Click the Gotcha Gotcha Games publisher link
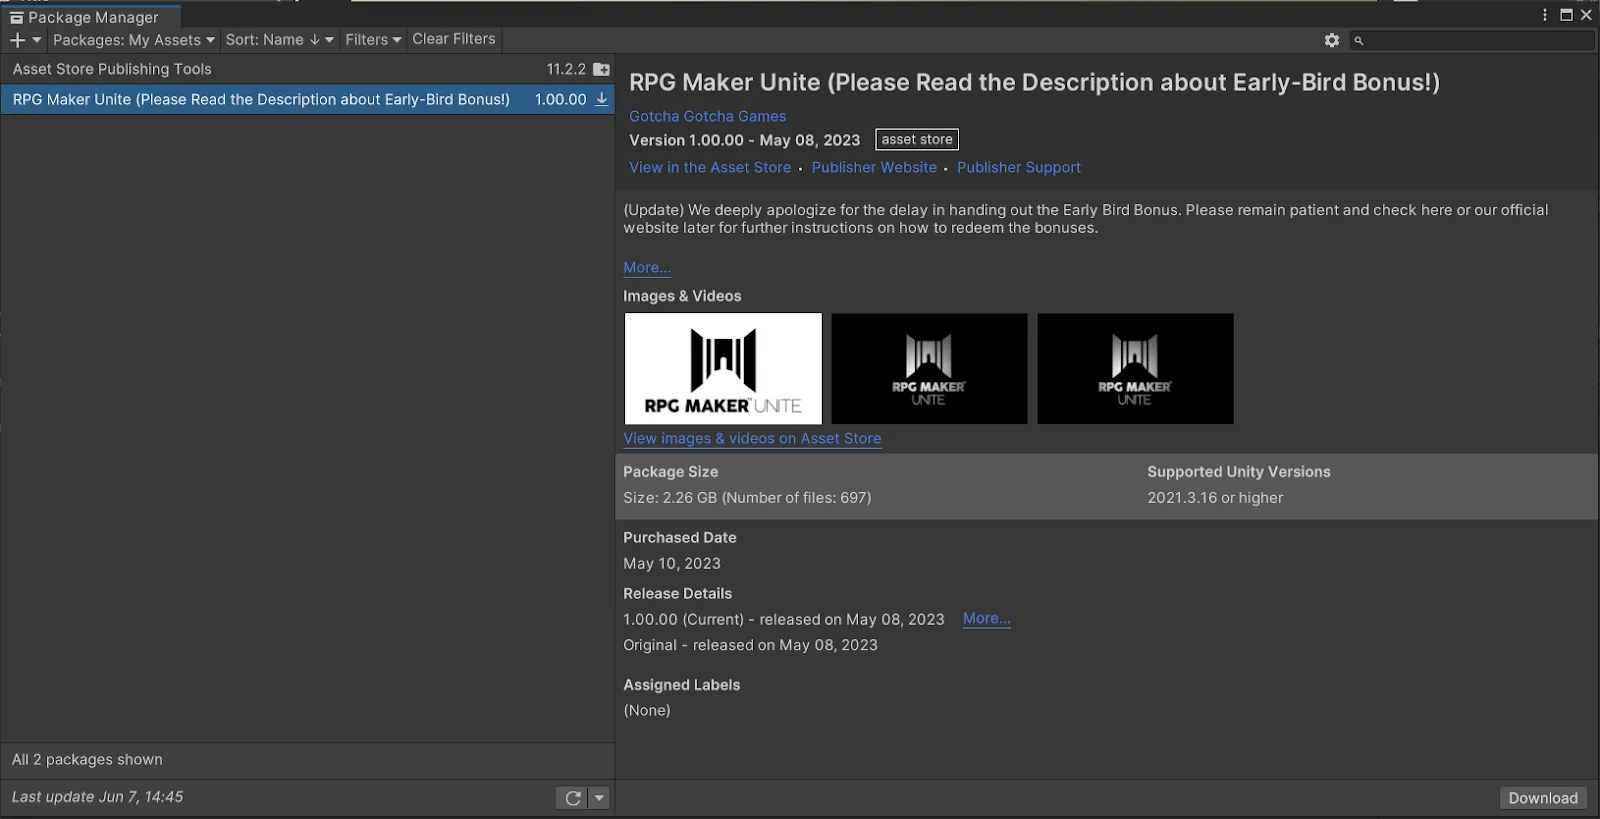The image size is (1600, 819). pos(707,116)
